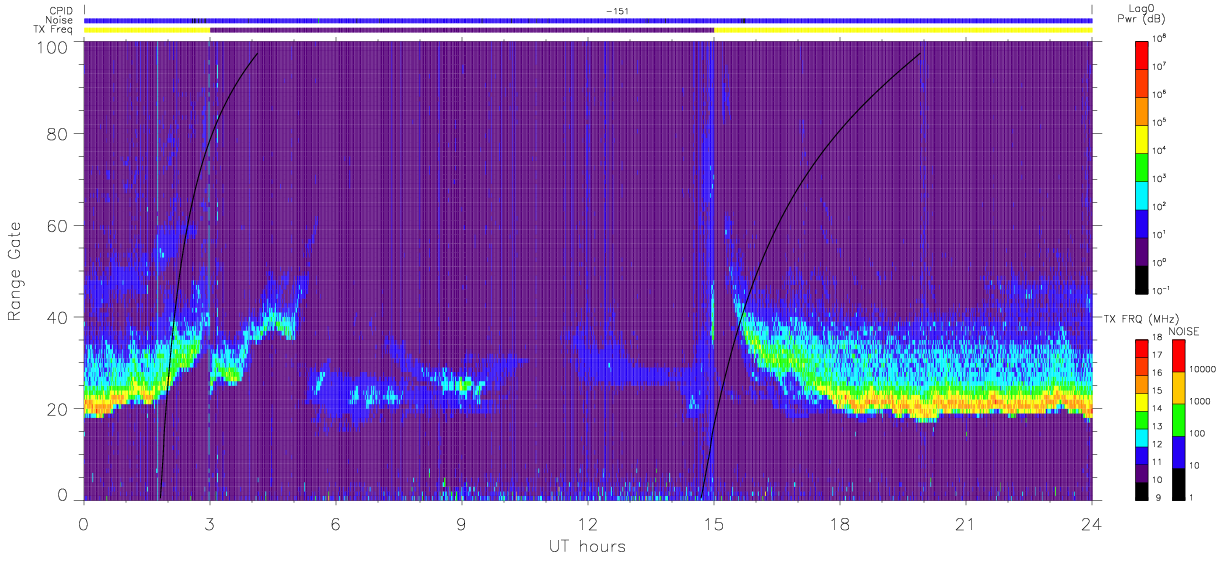1228x567 pixels.
Task: Click the "CPID" label at top left
Action: tap(61, 10)
